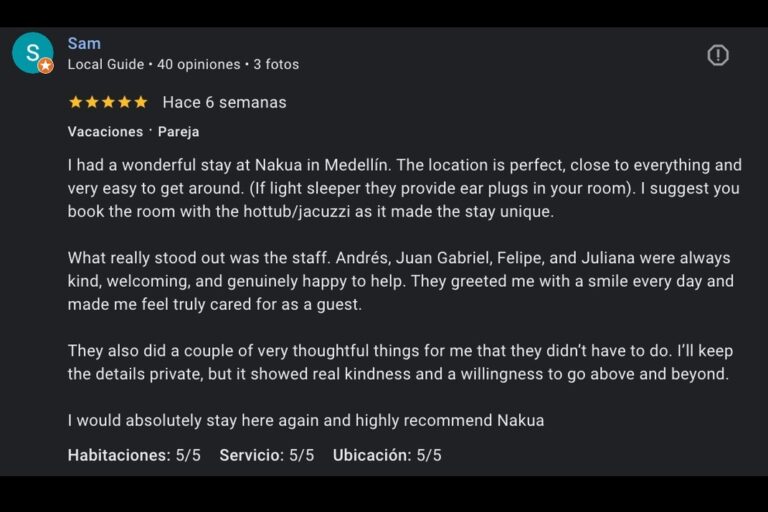This screenshot has height=512, width=768.
Task: Open reviewer name Sam
Action: (84, 43)
